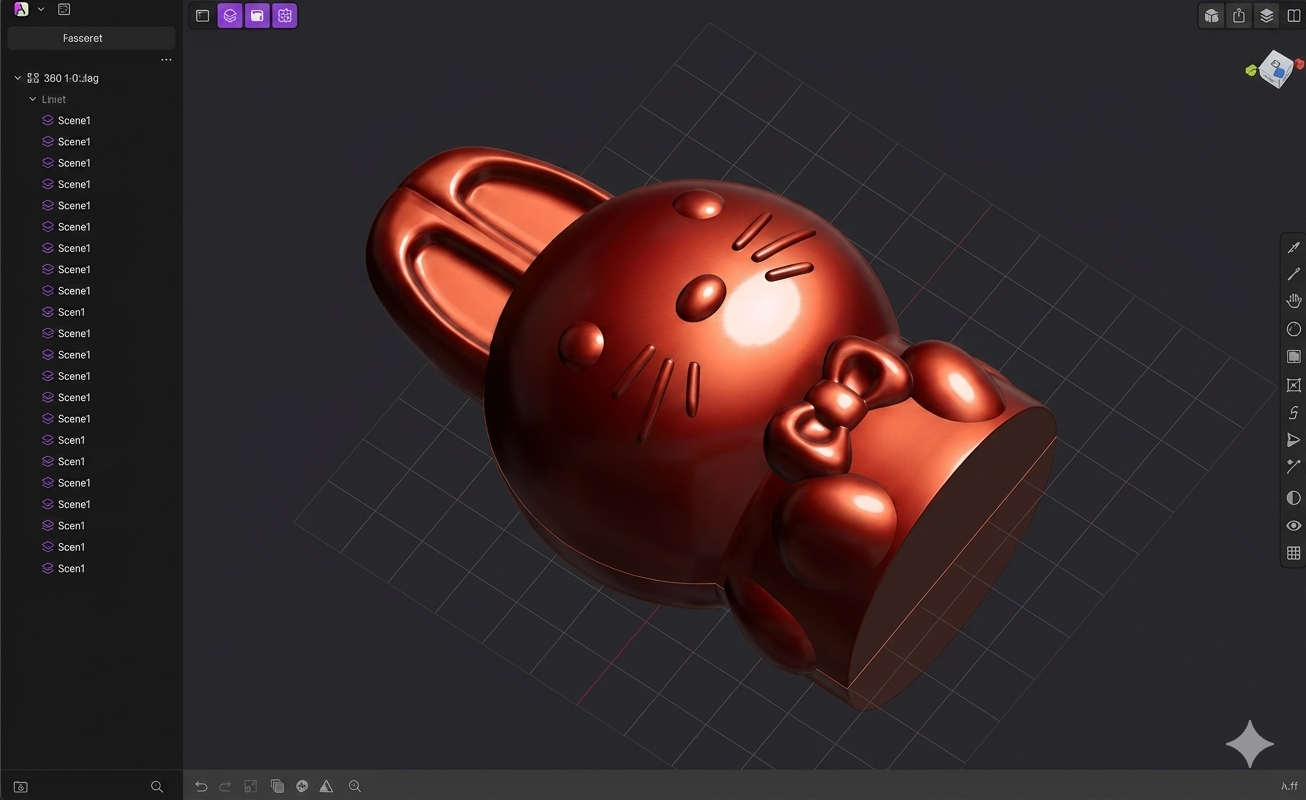Select the S-curve tool

click(x=1294, y=413)
